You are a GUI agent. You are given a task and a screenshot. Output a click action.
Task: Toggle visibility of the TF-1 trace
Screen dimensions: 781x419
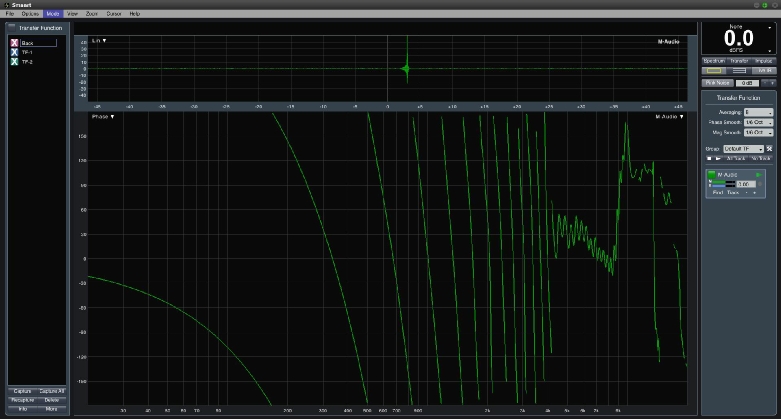[x=14, y=53]
